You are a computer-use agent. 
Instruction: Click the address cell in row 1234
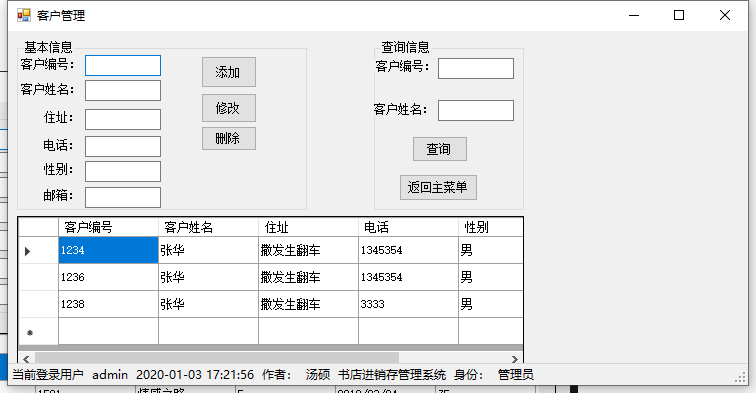[309, 250]
